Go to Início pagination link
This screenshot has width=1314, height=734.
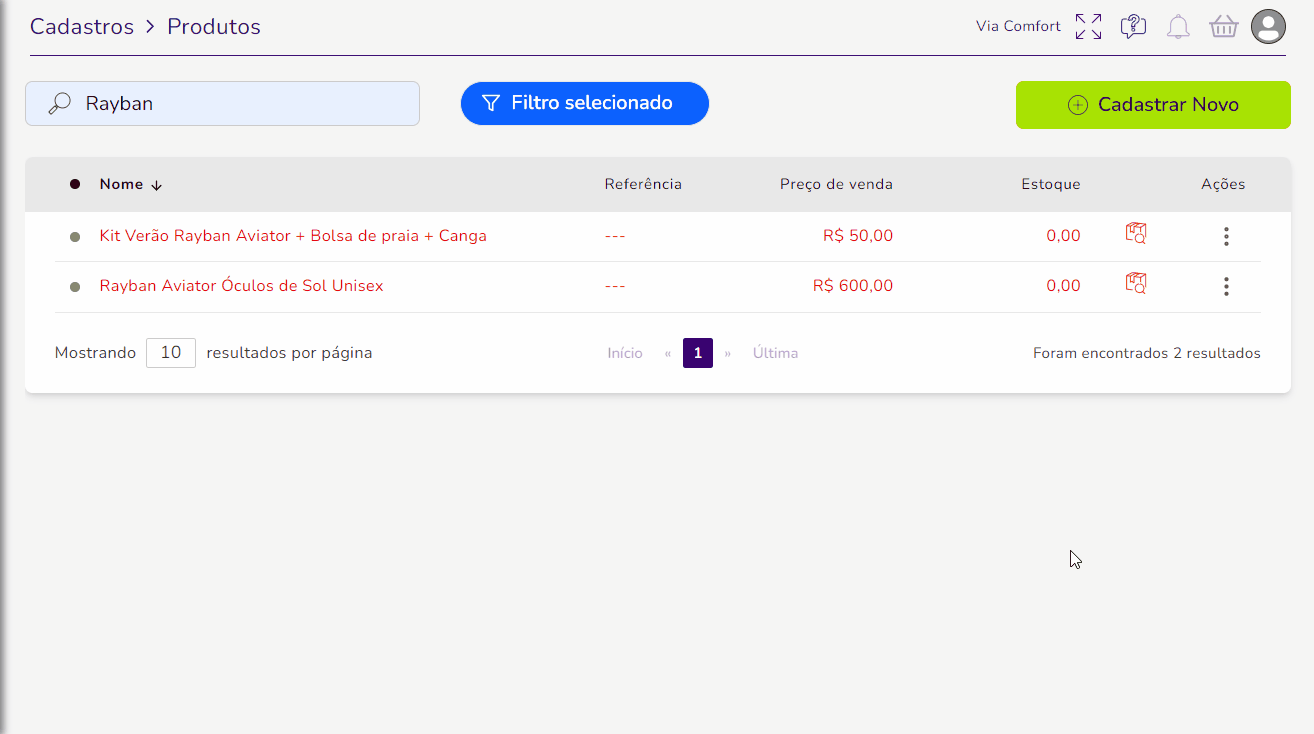(x=625, y=353)
